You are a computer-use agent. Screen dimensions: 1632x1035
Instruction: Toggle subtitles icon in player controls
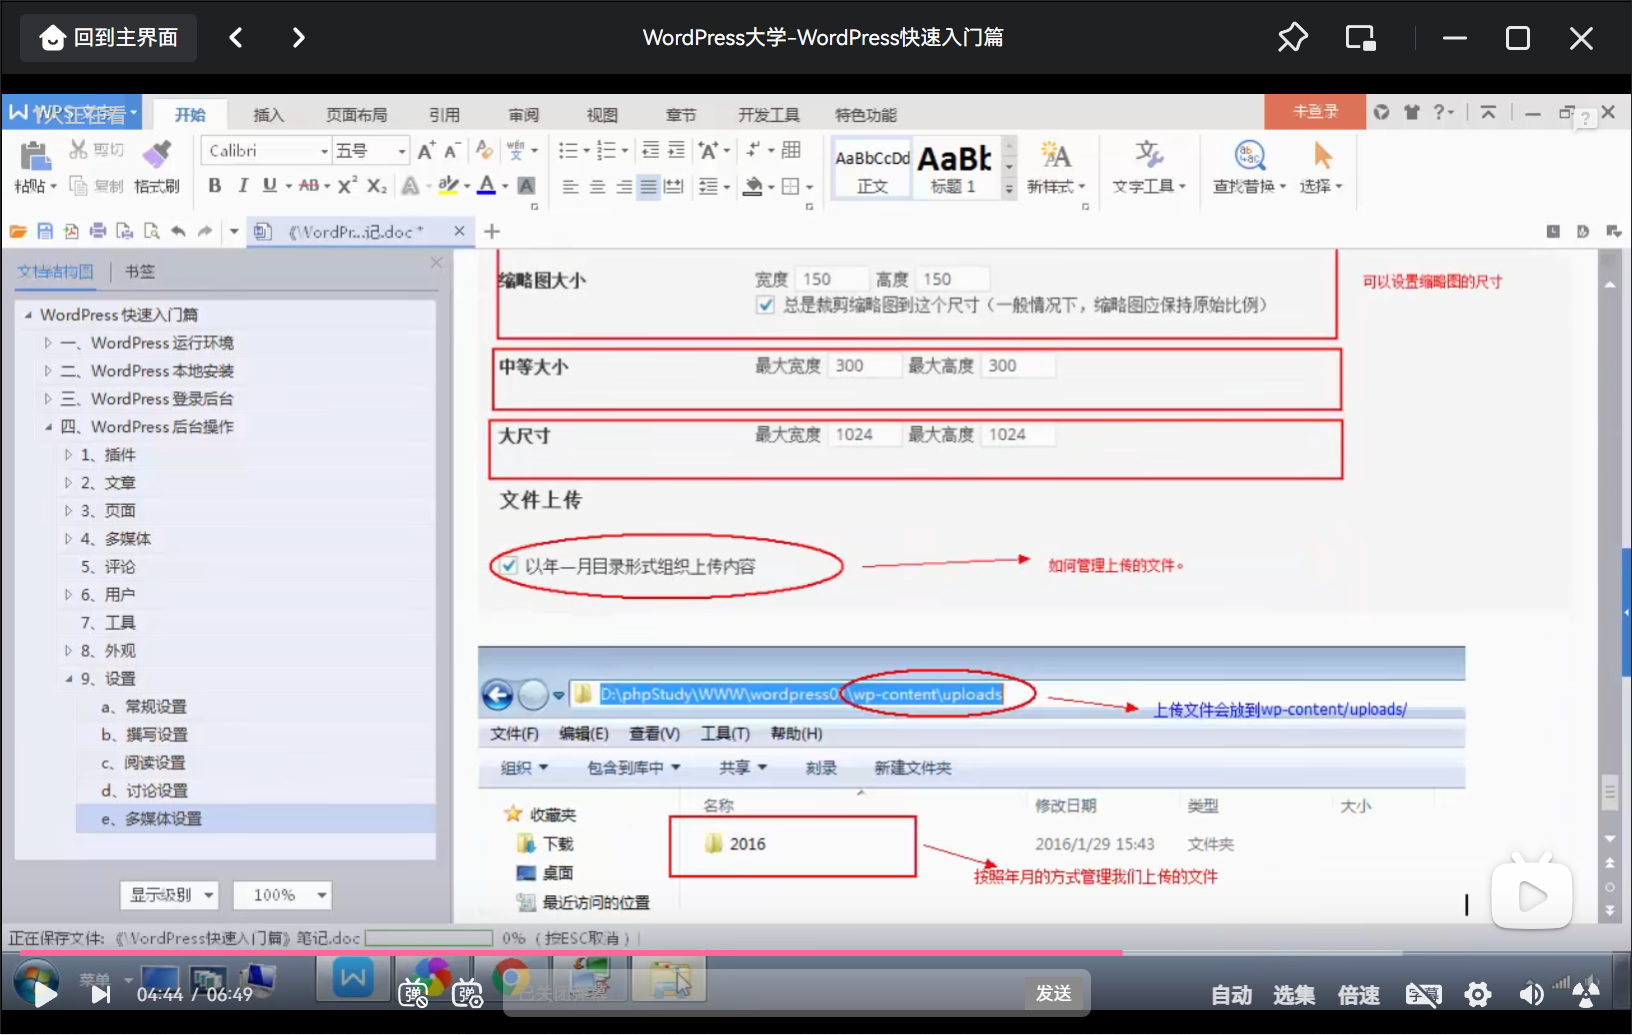1423,994
